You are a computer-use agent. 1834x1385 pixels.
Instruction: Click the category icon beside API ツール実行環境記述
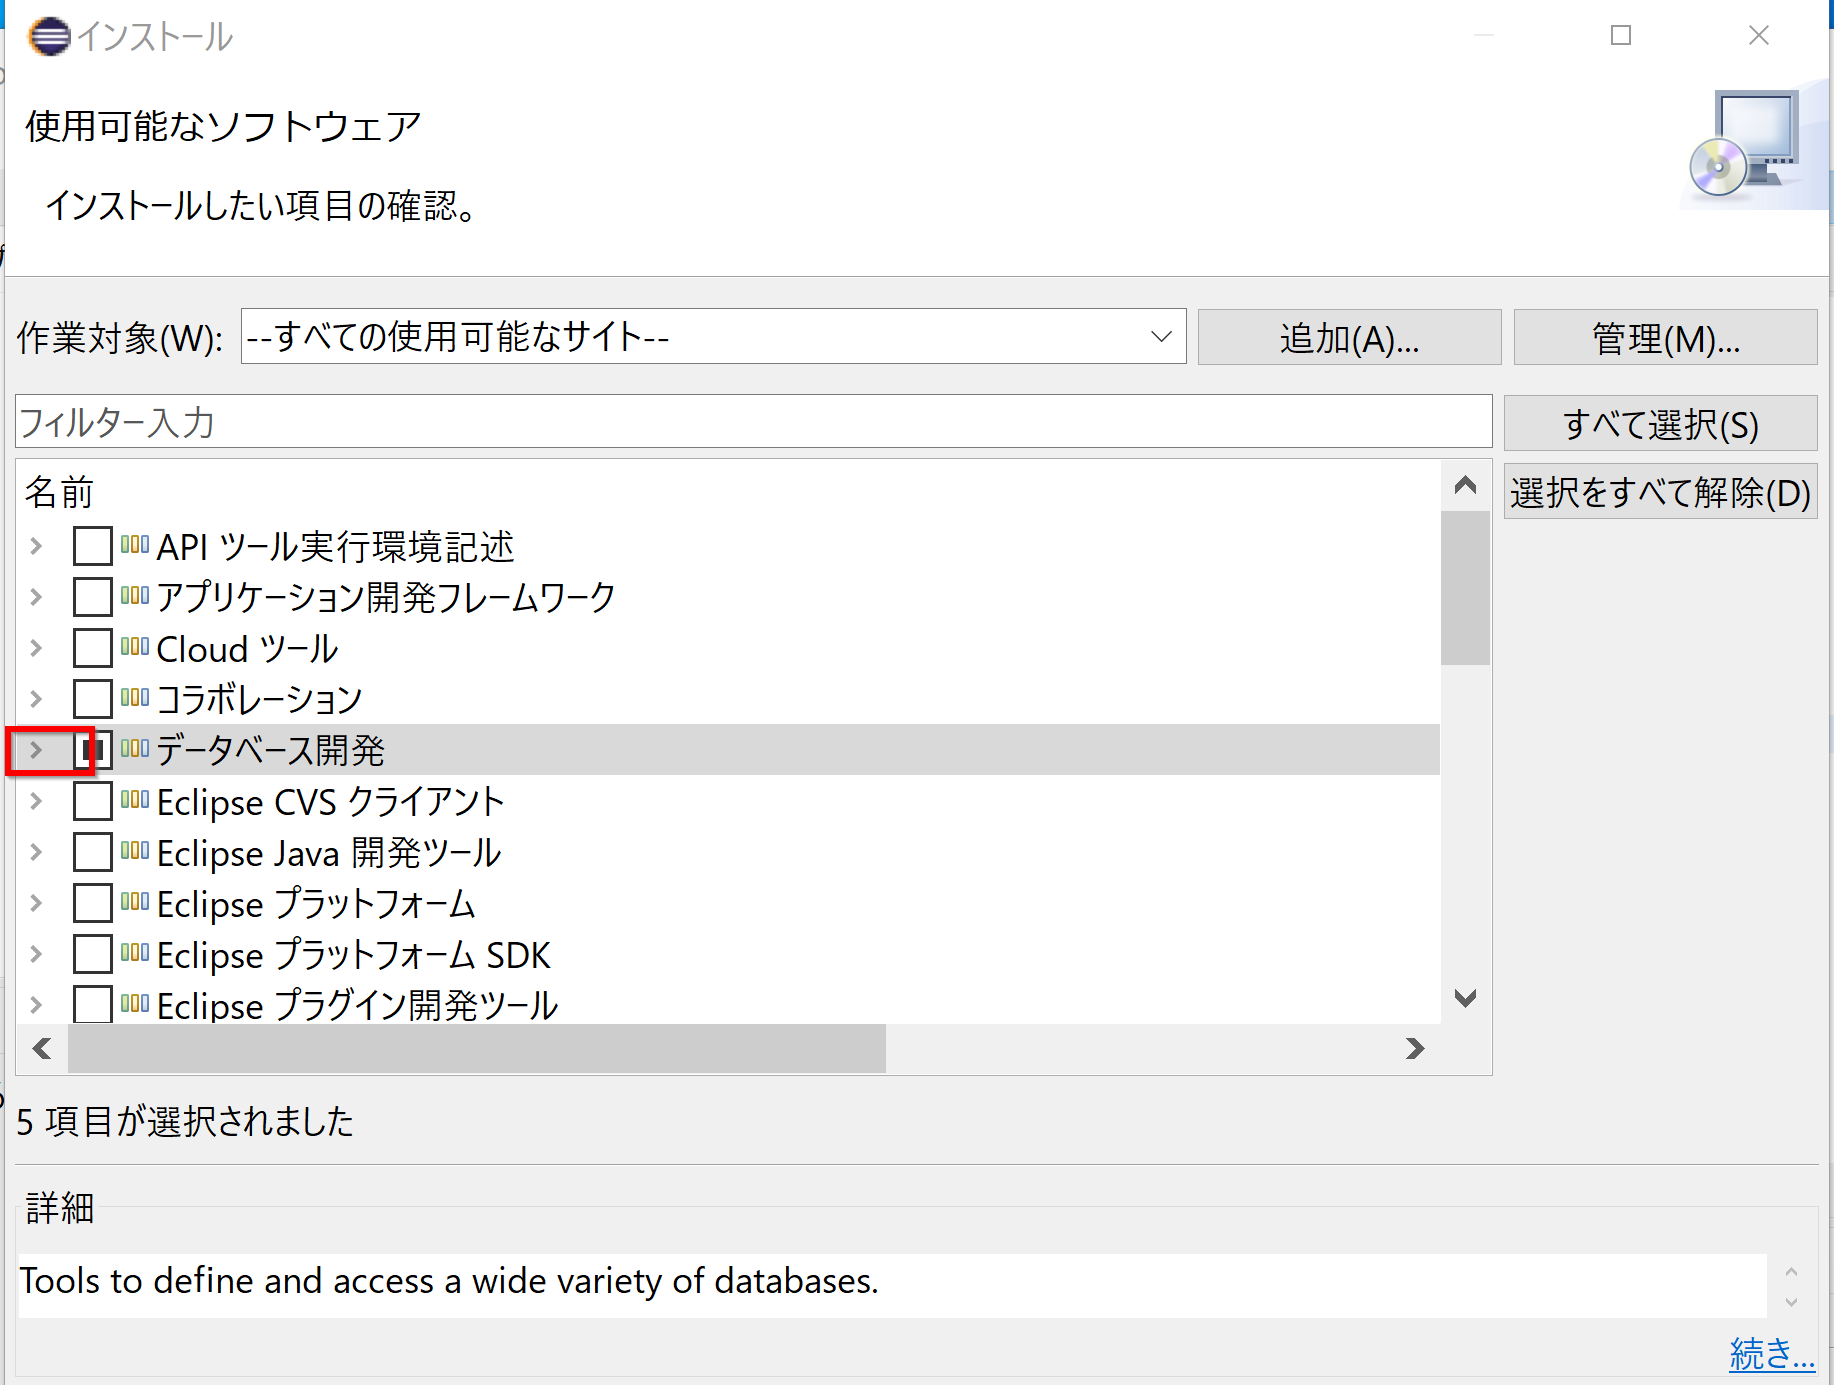click(x=134, y=545)
